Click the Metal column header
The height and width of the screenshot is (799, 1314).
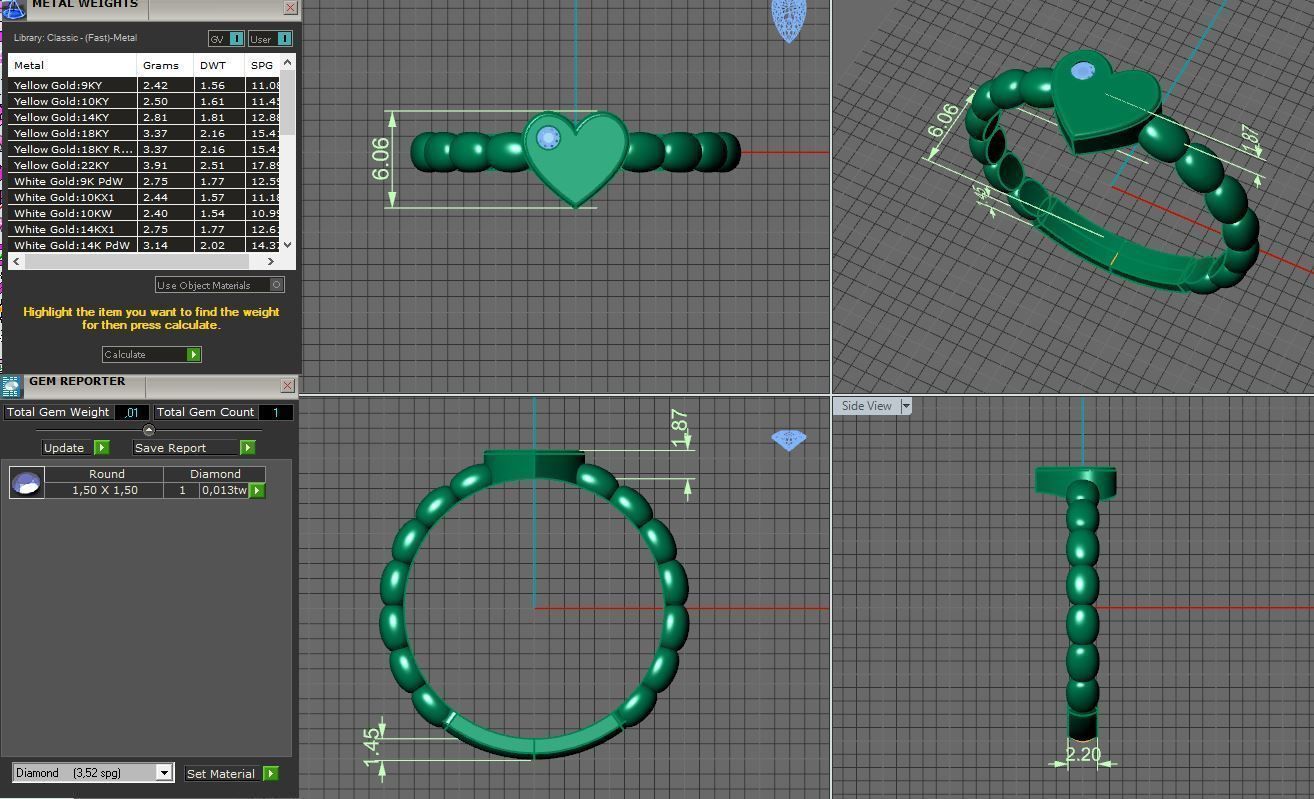(x=72, y=65)
